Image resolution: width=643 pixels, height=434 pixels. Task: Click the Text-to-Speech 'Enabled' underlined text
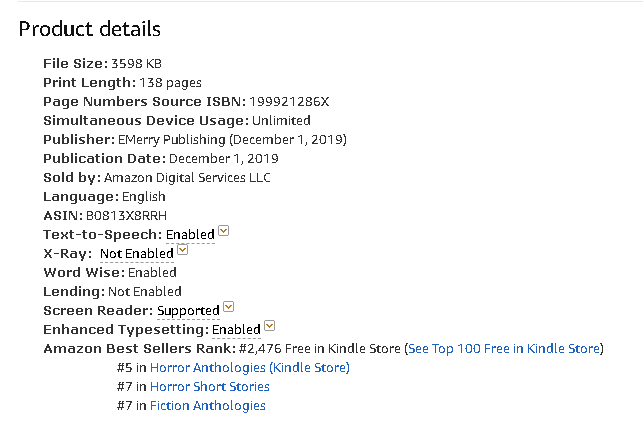pos(190,234)
